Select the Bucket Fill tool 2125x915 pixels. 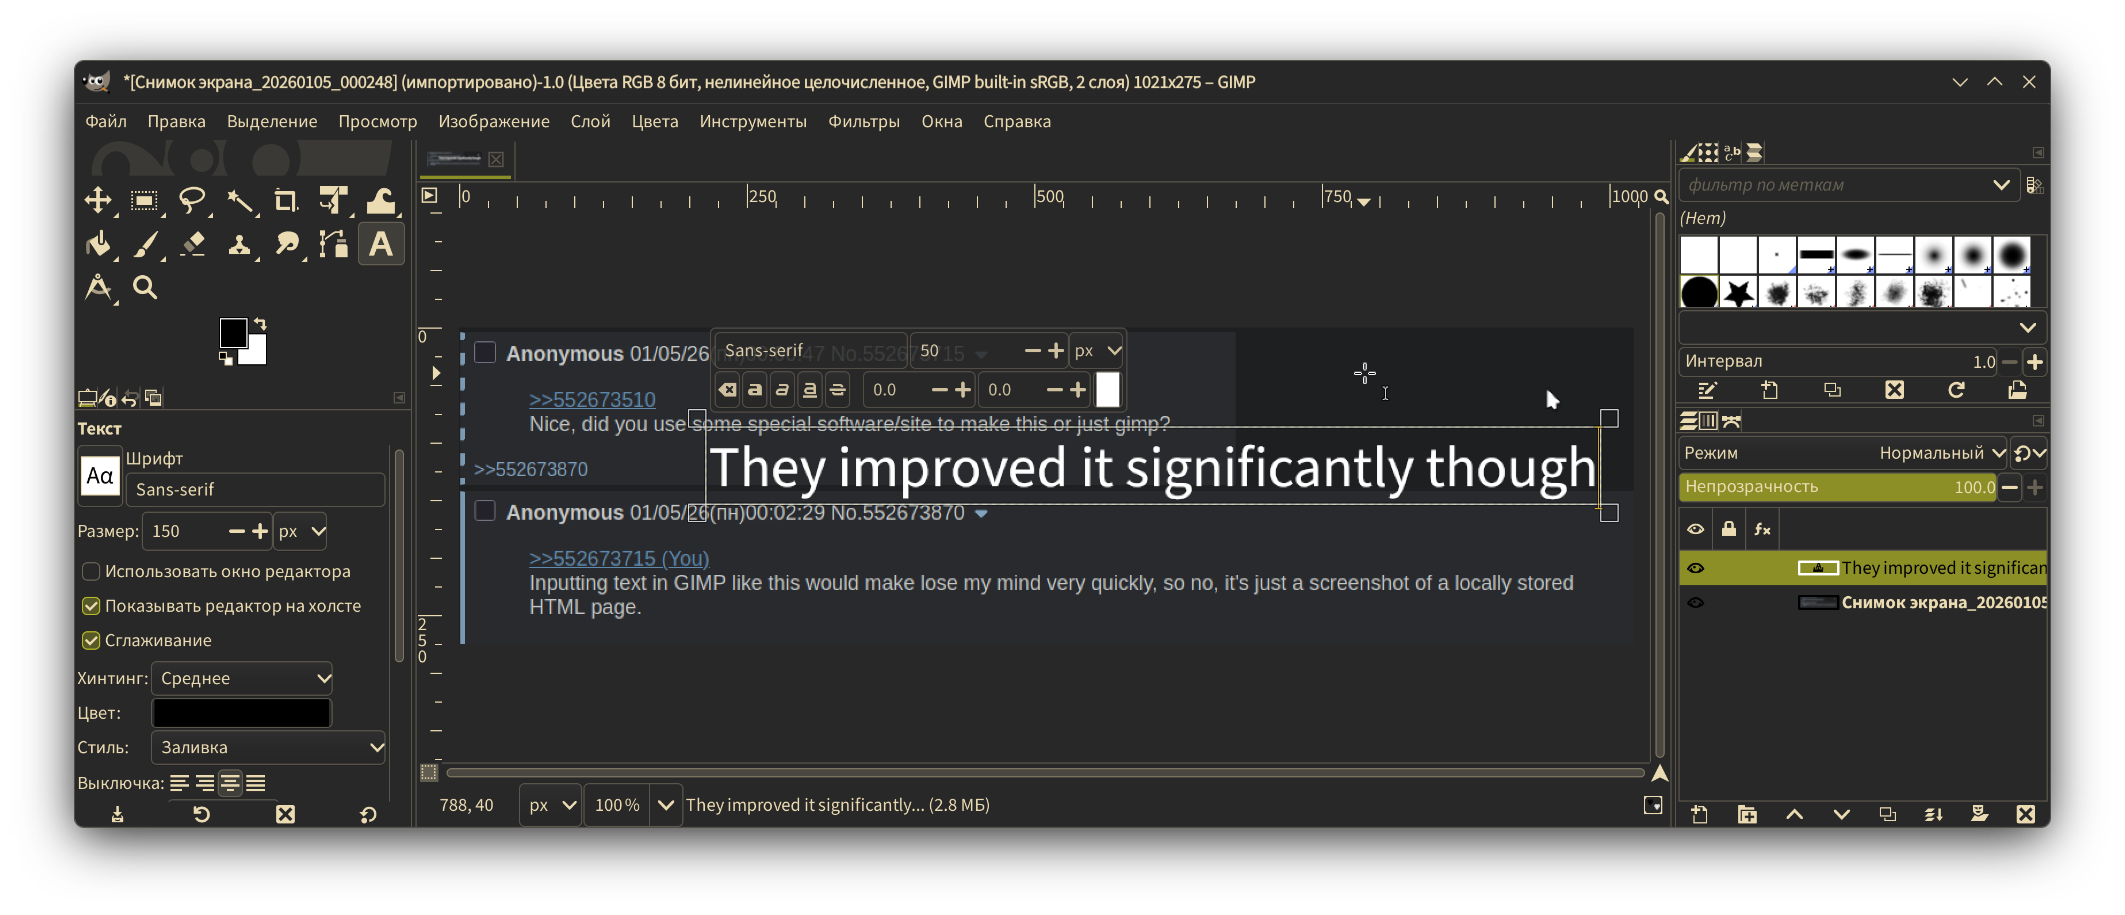point(98,244)
